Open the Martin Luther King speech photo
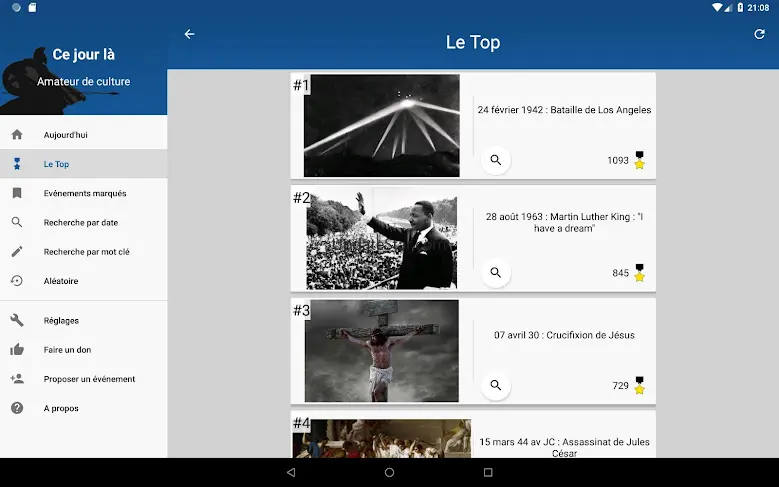The width and height of the screenshot is (779, 487). click(381, 238)
